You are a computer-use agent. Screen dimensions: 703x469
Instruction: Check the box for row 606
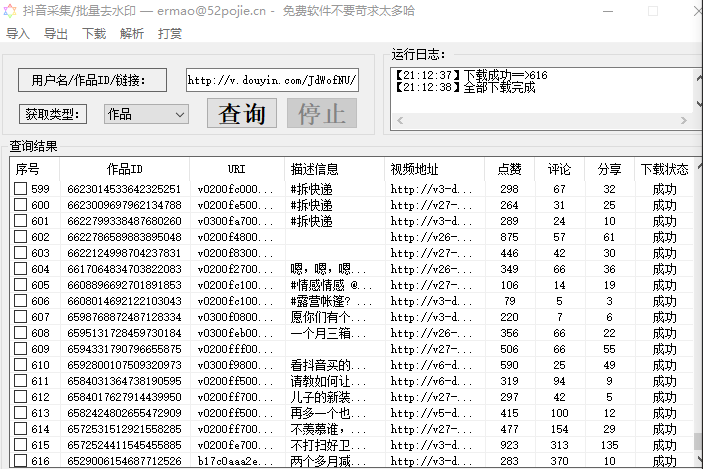[x=20, y=301]
